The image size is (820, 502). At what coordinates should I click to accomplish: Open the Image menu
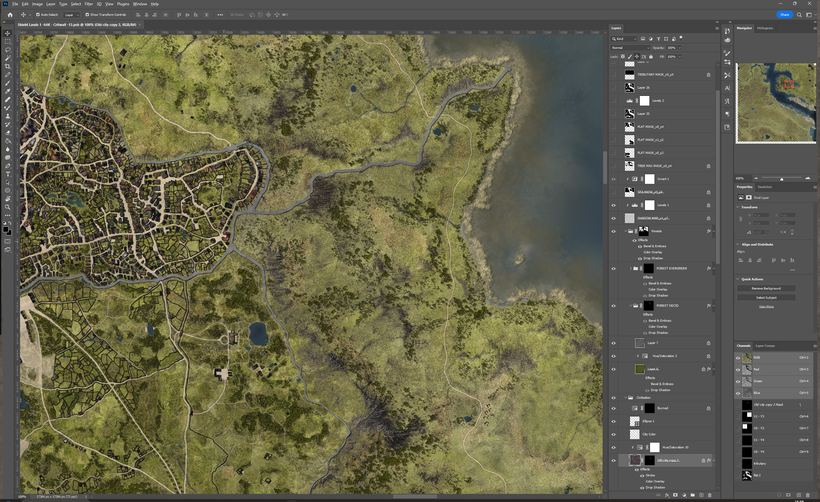37,4
